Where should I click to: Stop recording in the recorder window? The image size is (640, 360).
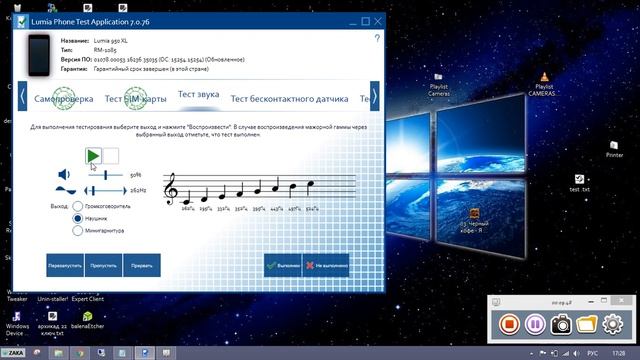[509, 324]
